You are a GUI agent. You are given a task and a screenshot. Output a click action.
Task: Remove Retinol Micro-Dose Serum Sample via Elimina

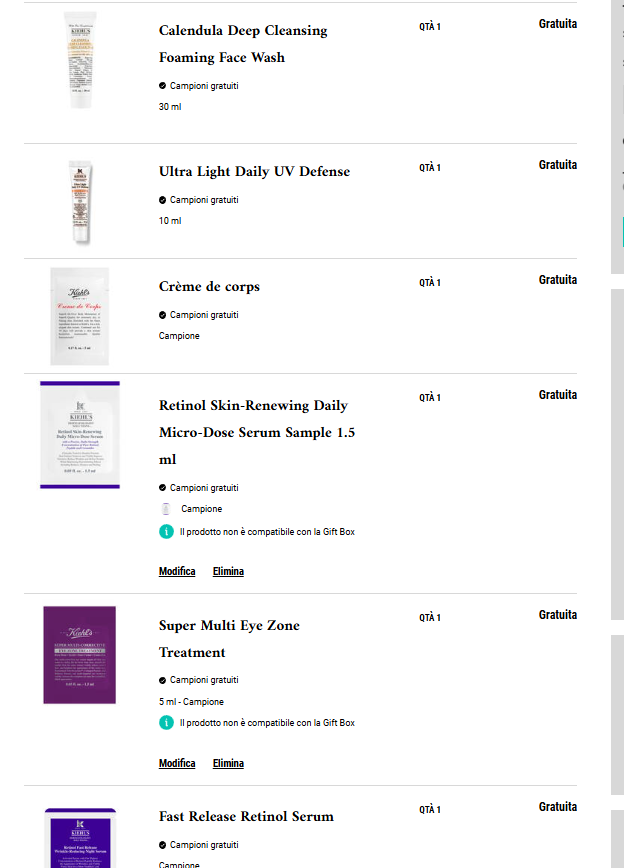[x=228, y=571]
